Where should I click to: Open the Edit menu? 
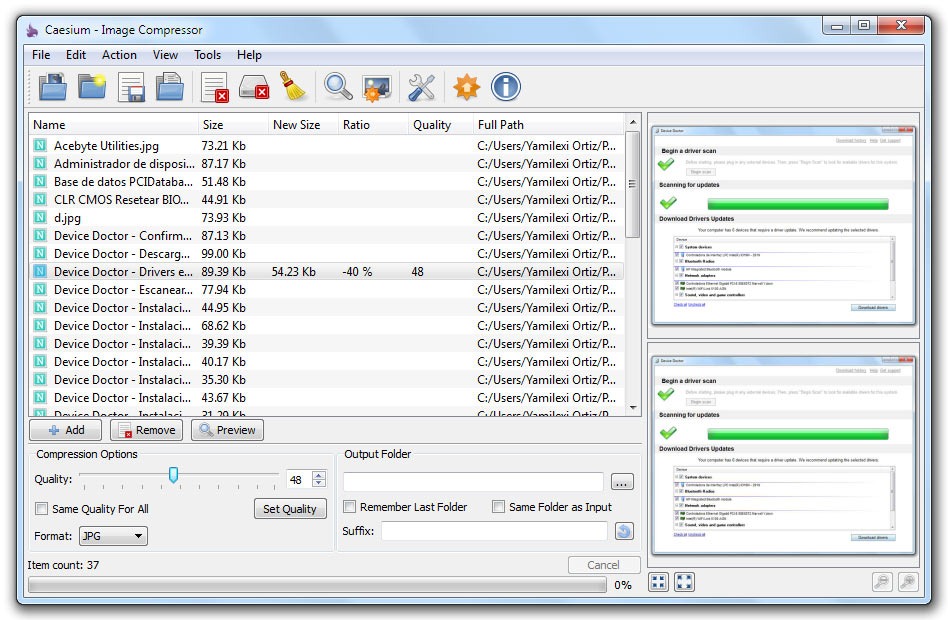pos(76,55)
